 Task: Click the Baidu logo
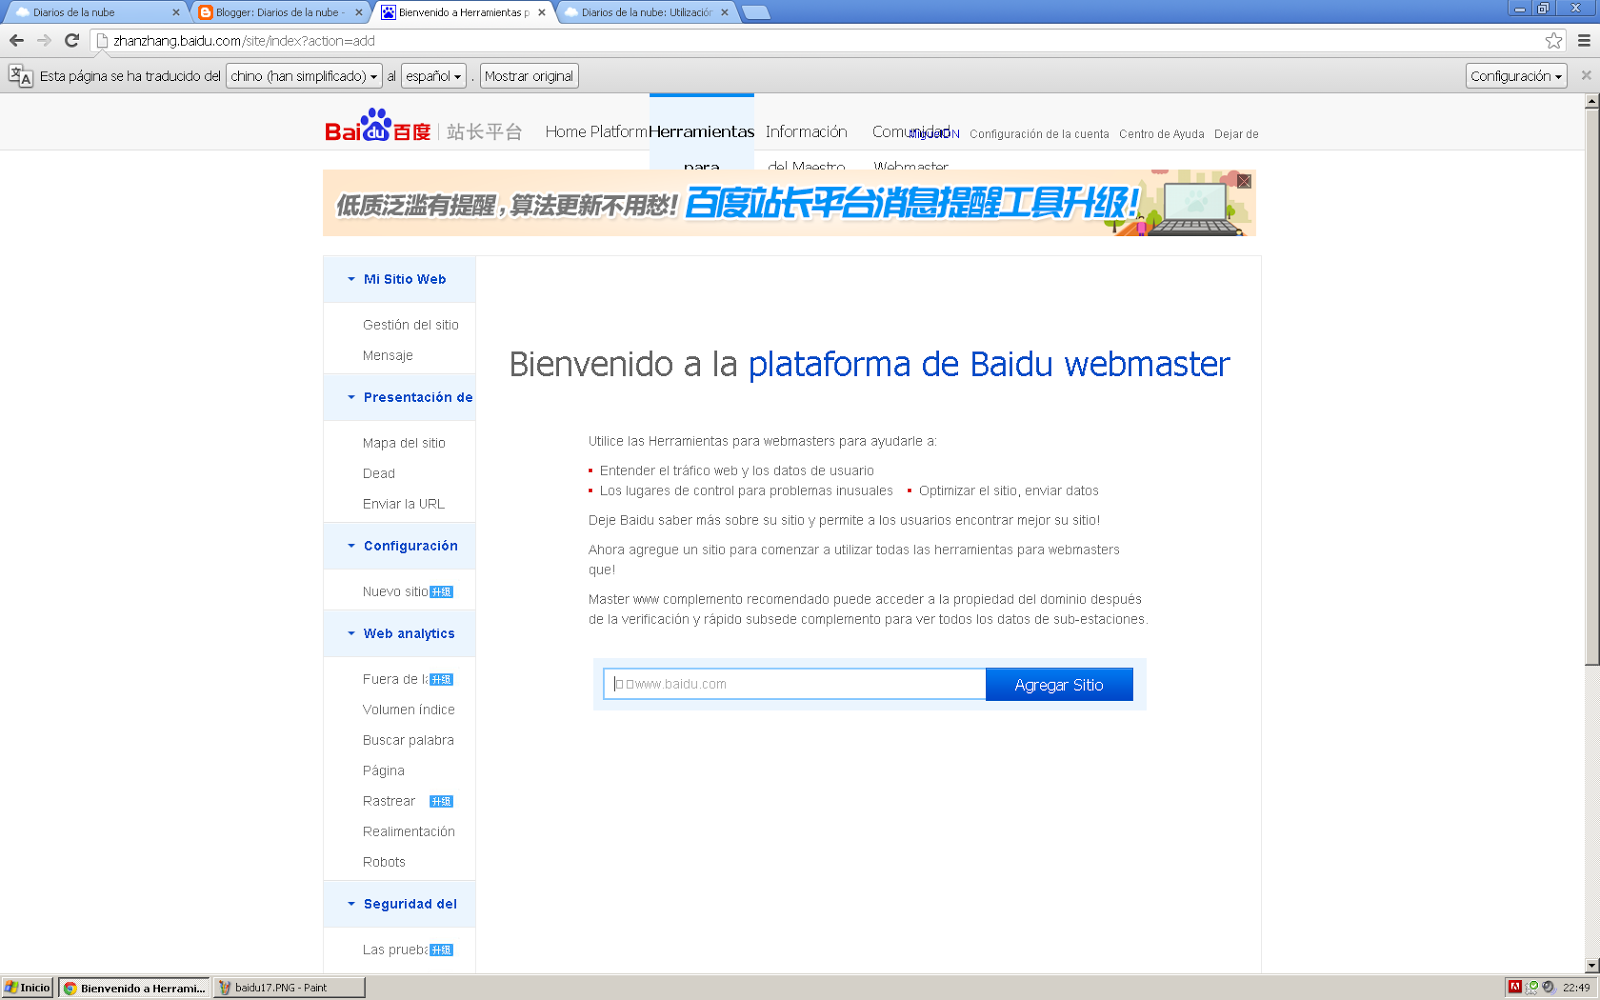click(378, 126)
